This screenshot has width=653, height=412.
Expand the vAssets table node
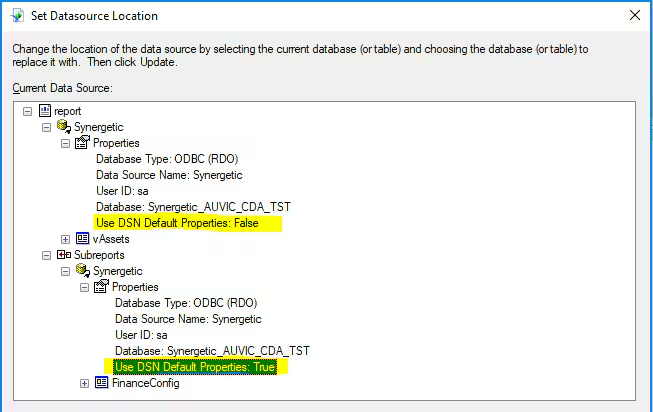click(x=65, y=240)
